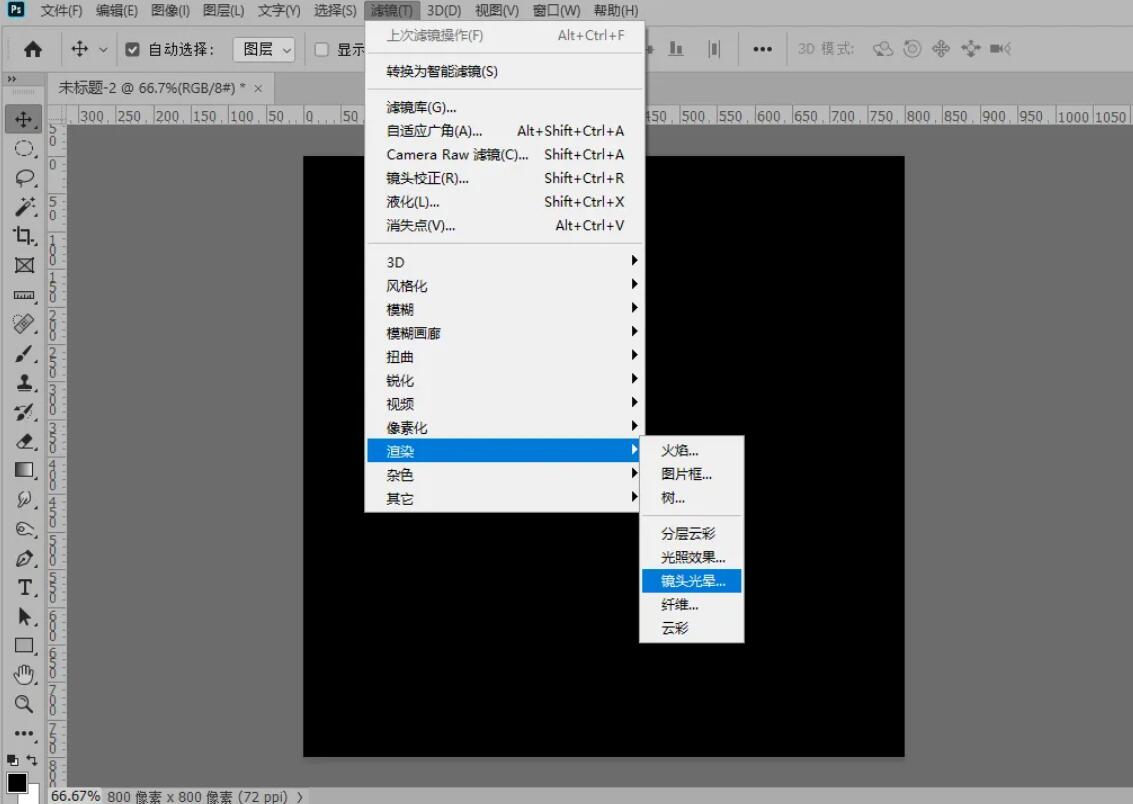
Task: Uncheck the 自动选择 checkbox
Action: click(x=133, y=47)
